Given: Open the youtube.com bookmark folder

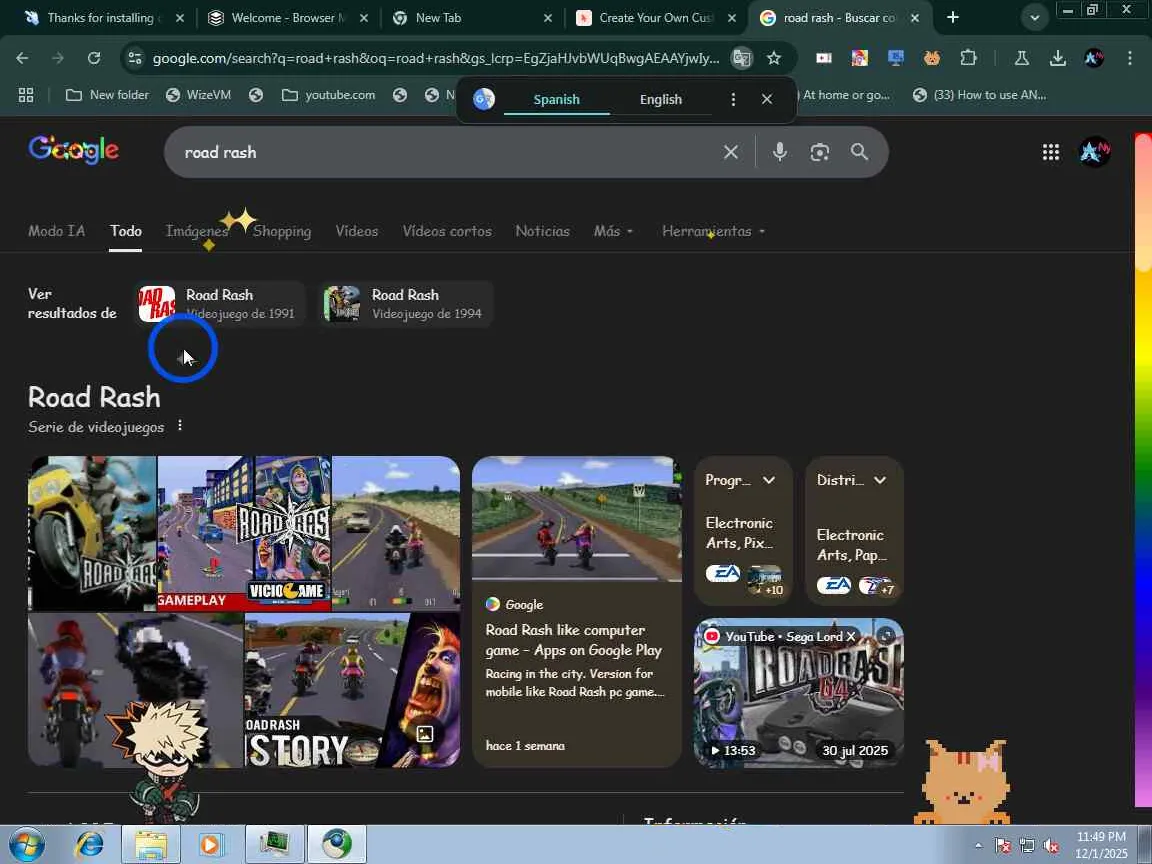Looking at the screenshot, I should (328, 95).
